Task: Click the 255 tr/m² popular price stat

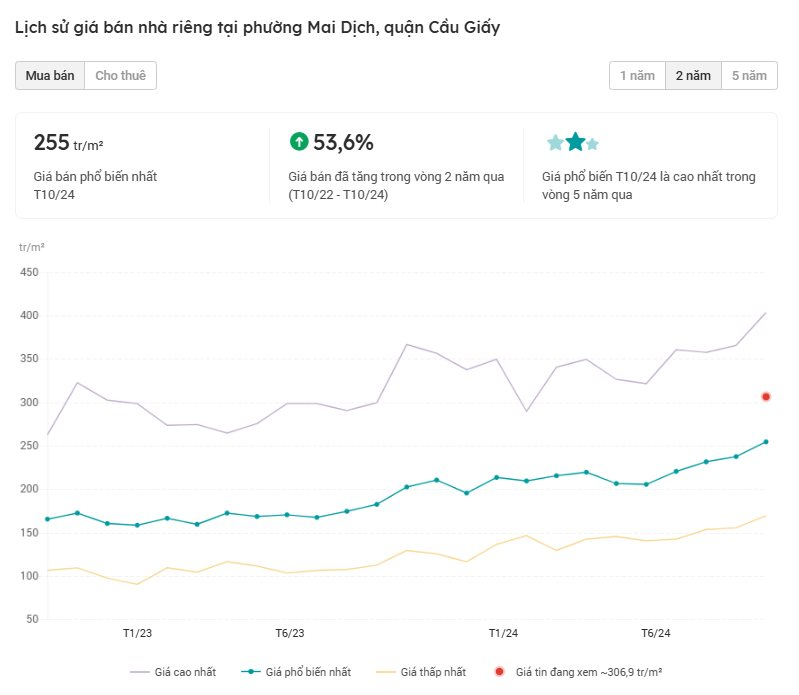Action: (69, 143)
